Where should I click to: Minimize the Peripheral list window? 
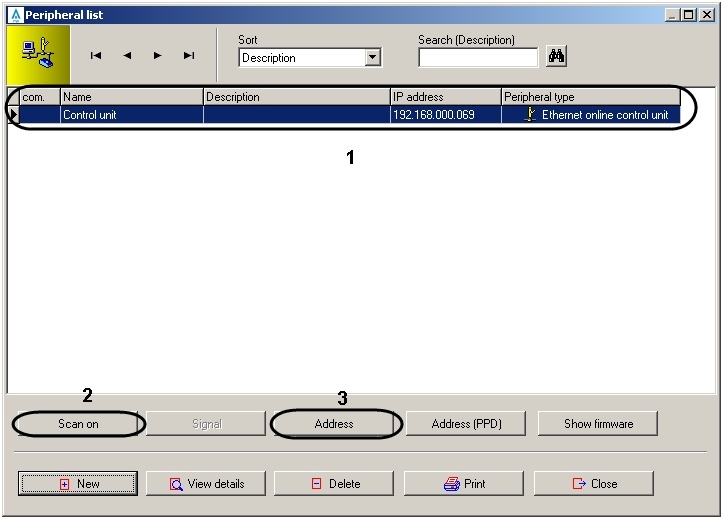[672, 15]
